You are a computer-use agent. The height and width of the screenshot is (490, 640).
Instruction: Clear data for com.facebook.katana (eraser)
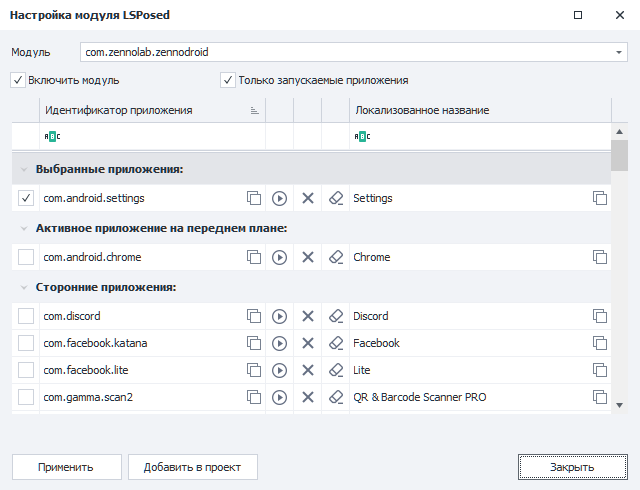point(336,343)
